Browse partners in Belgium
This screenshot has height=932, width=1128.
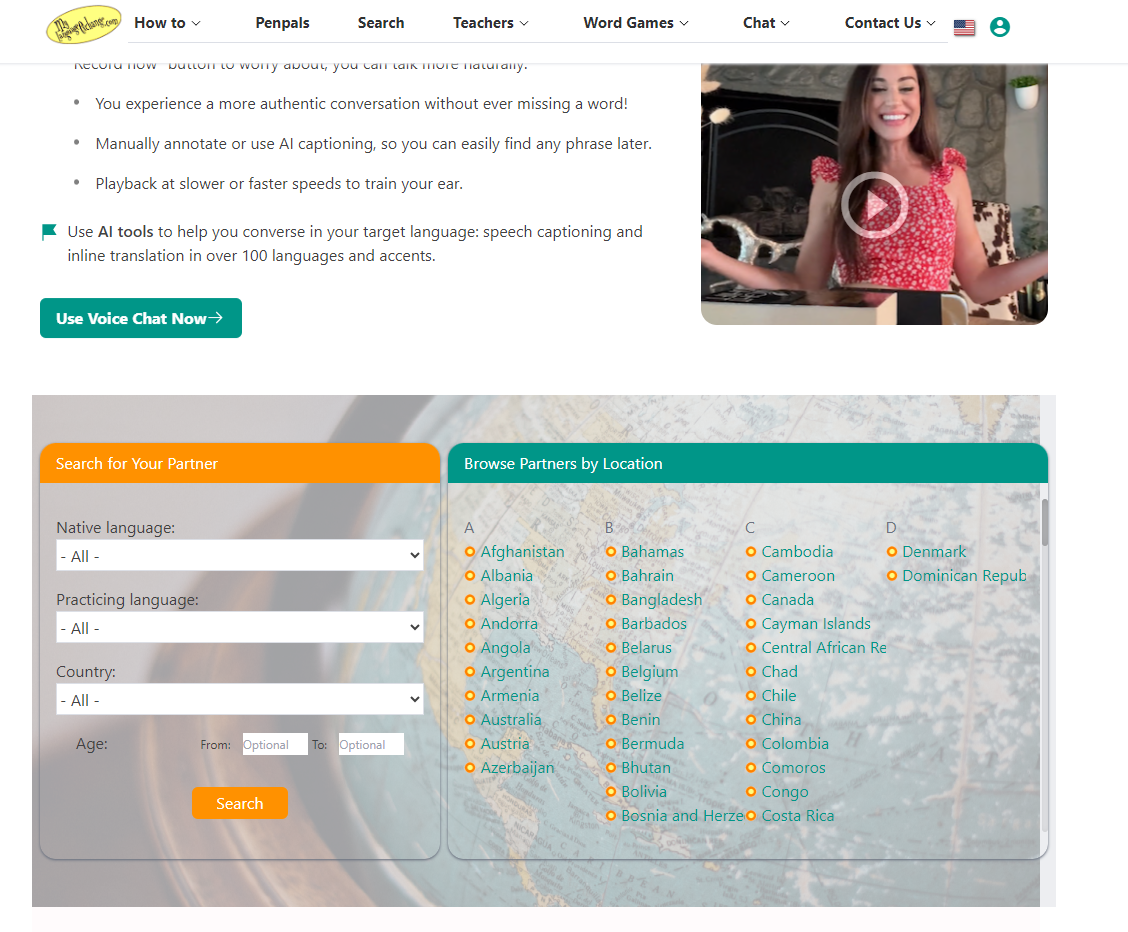[650, 672]
